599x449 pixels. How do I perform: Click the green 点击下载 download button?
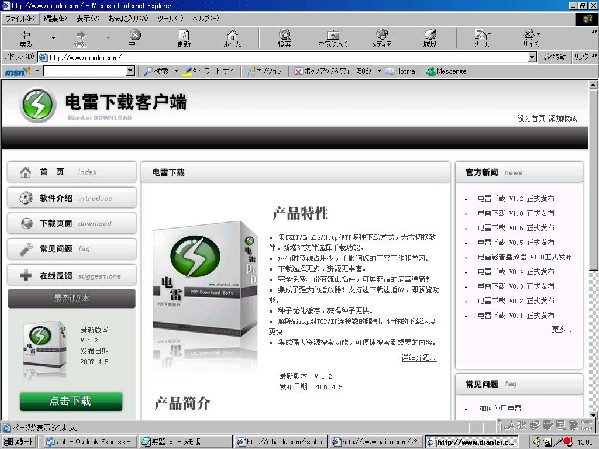tap(71, 401)
